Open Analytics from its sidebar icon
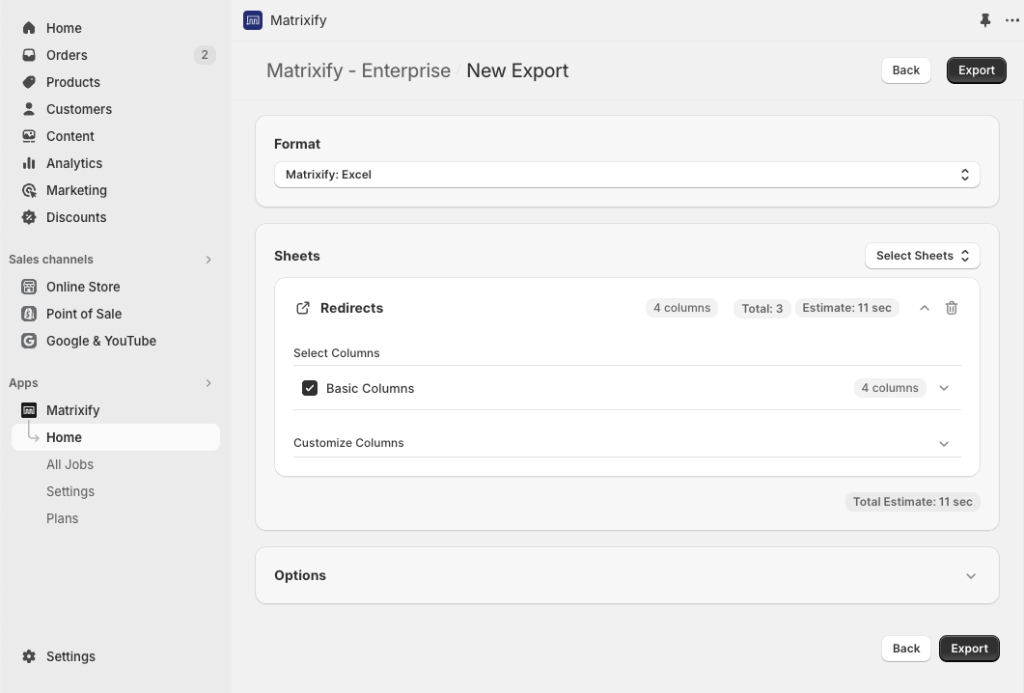Image resolution: width=1024 pixels, height=693 pixels. tap(28, 162)
